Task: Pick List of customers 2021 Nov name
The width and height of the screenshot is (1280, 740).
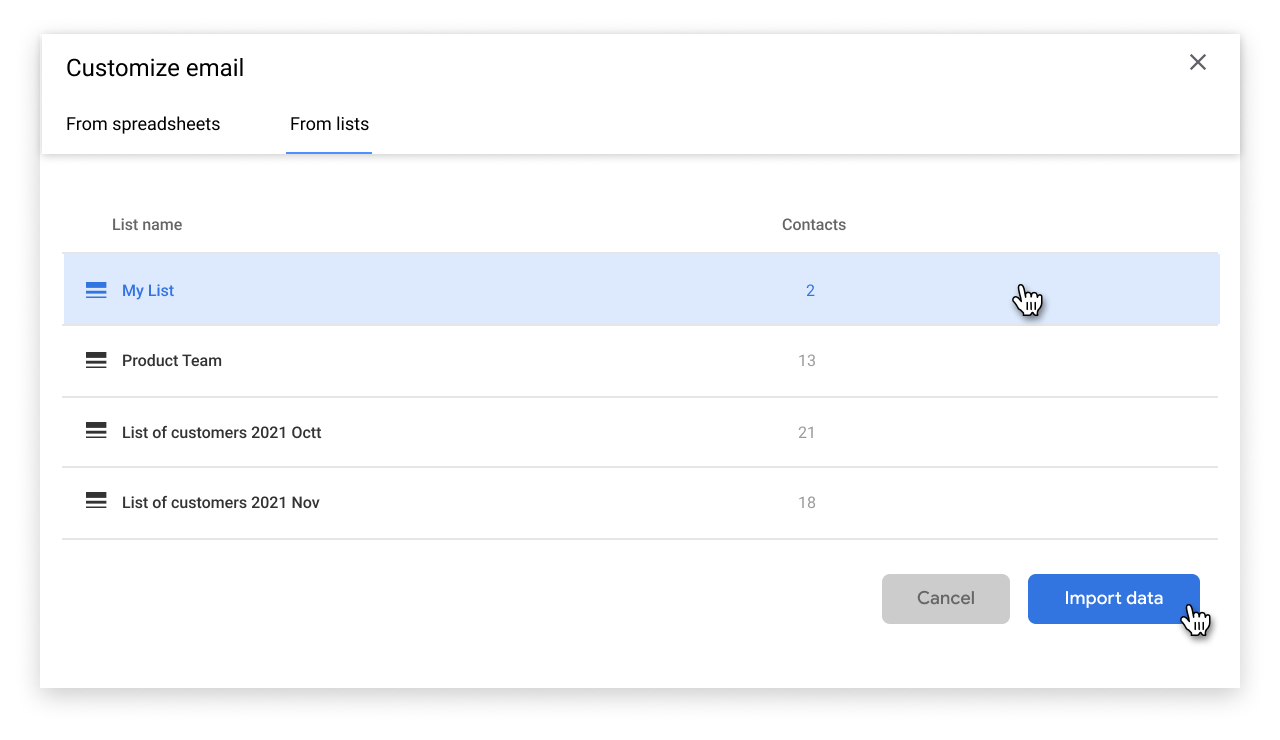Action: tap(220, 503)
